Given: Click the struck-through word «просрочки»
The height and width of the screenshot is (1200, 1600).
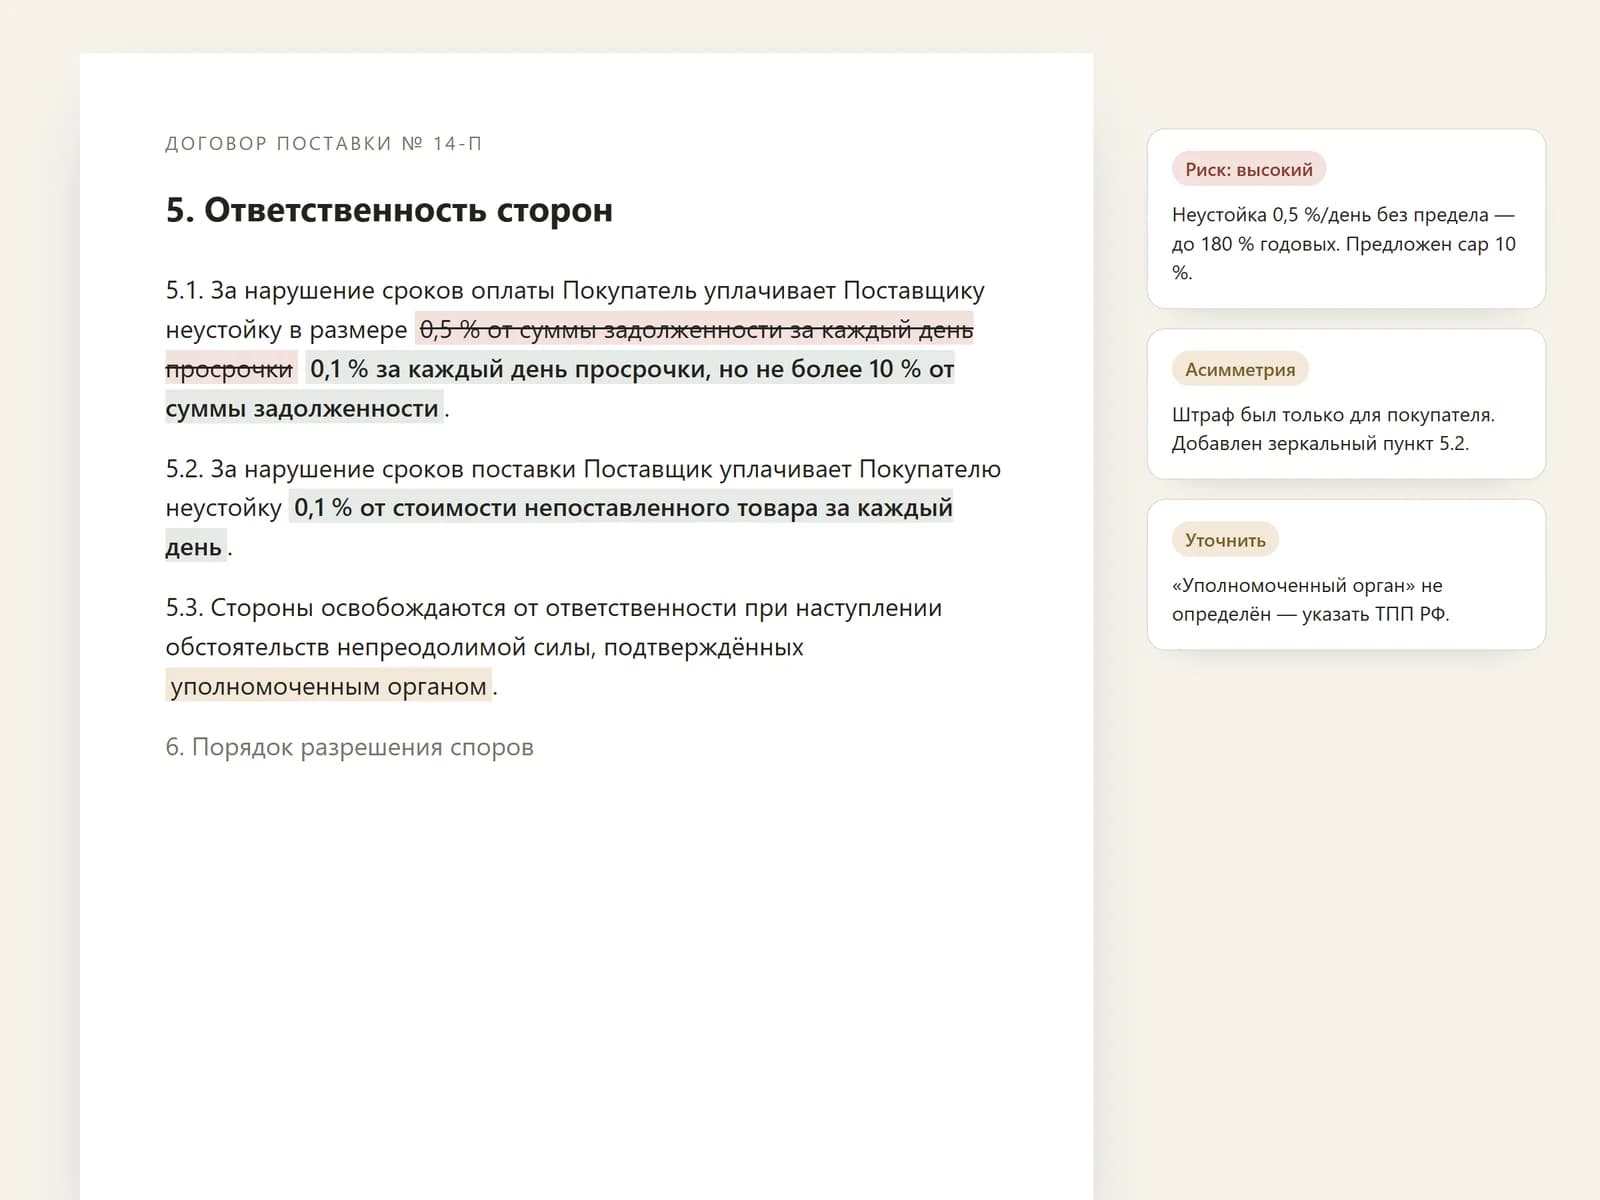Looking at the screenshot, I should 229,369.
